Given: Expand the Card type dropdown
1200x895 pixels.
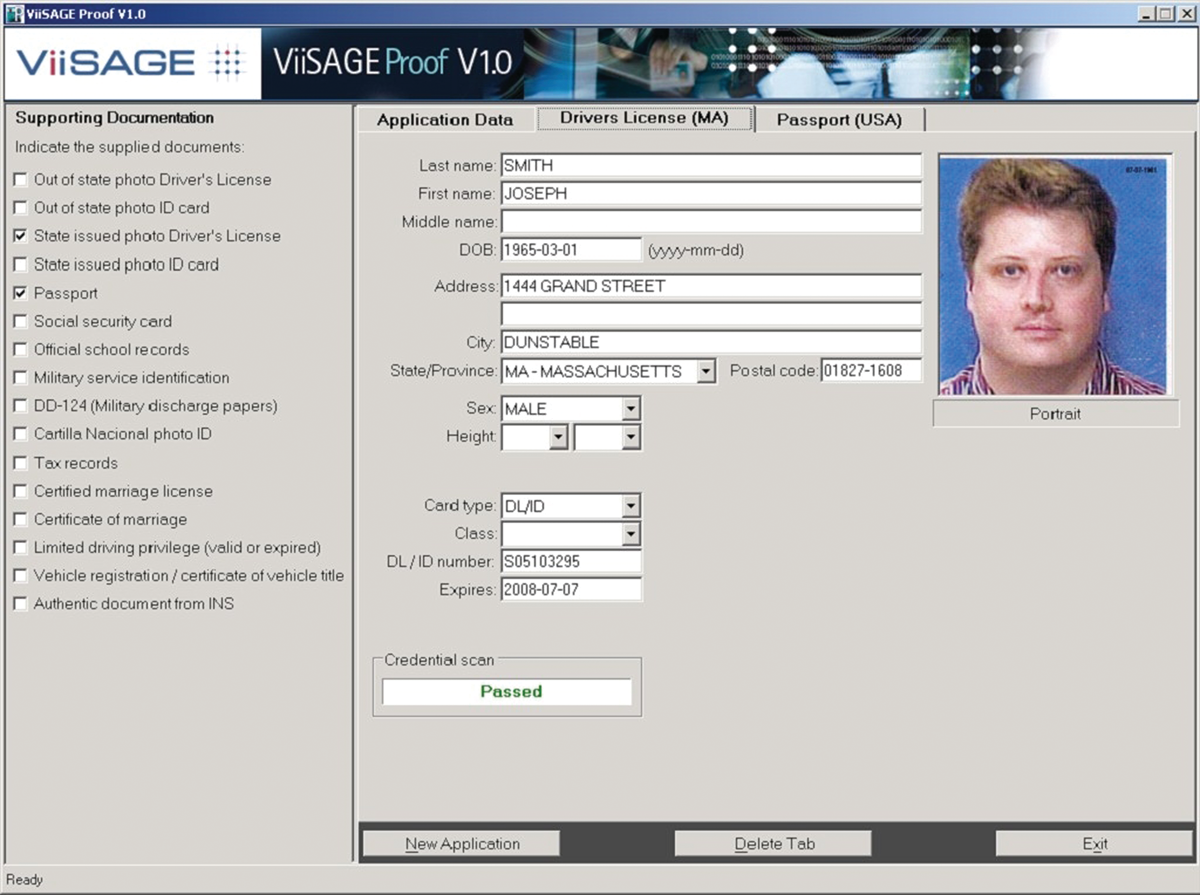Looking at the screenshot, I should tap(633, 505).
